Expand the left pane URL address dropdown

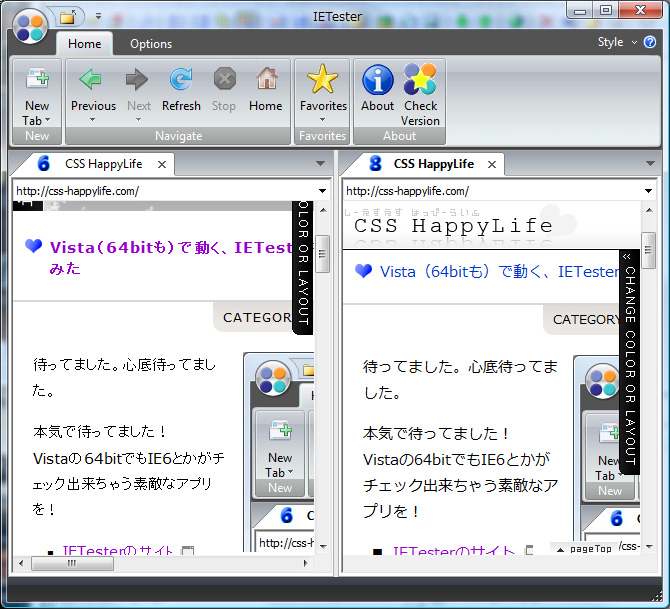click(x=322, y=191)
